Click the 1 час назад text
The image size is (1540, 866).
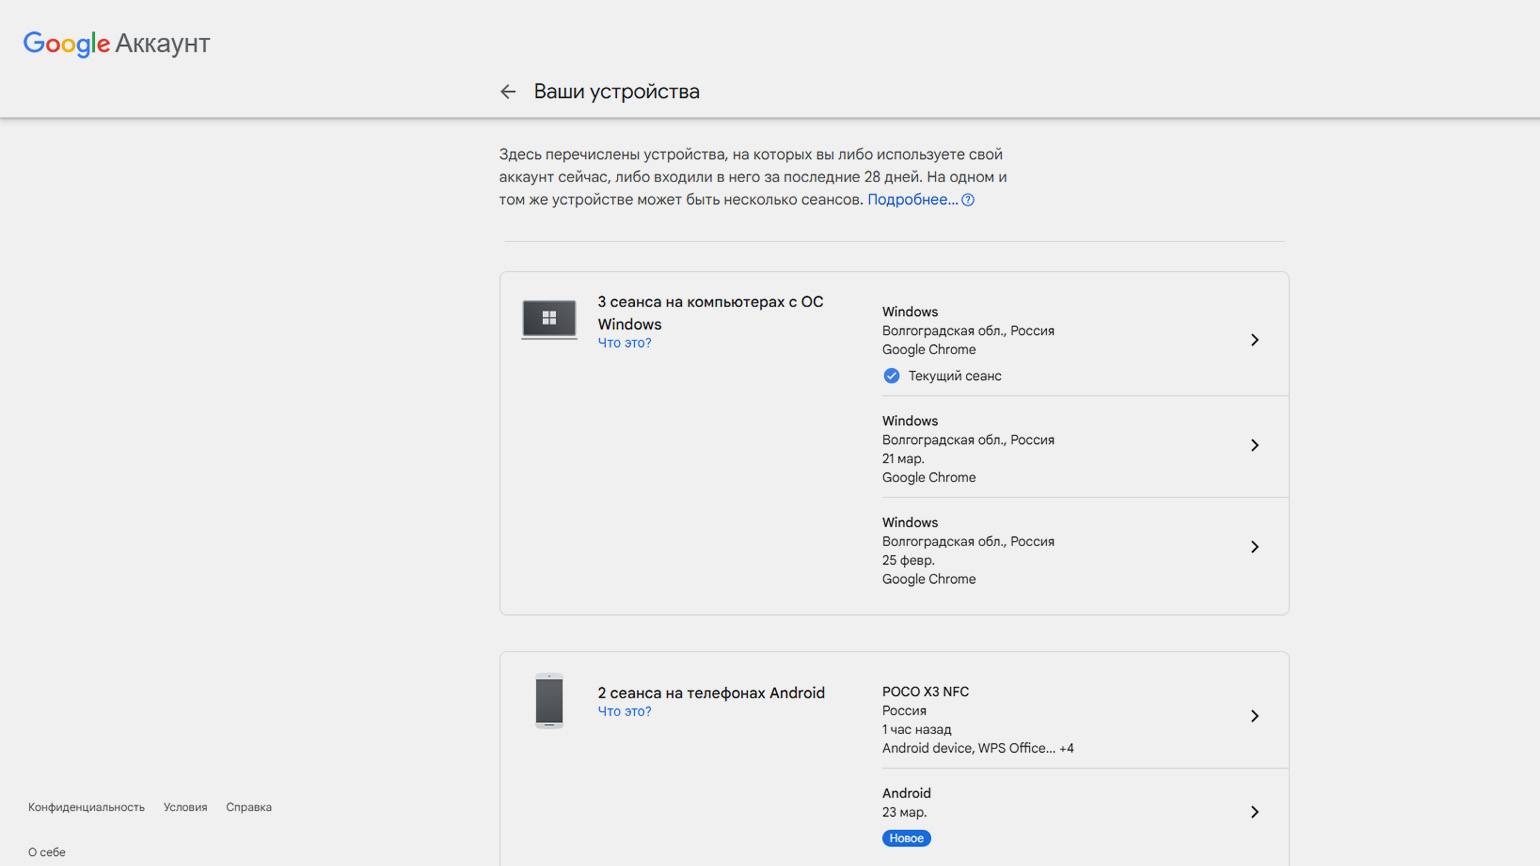pos(917,730)
